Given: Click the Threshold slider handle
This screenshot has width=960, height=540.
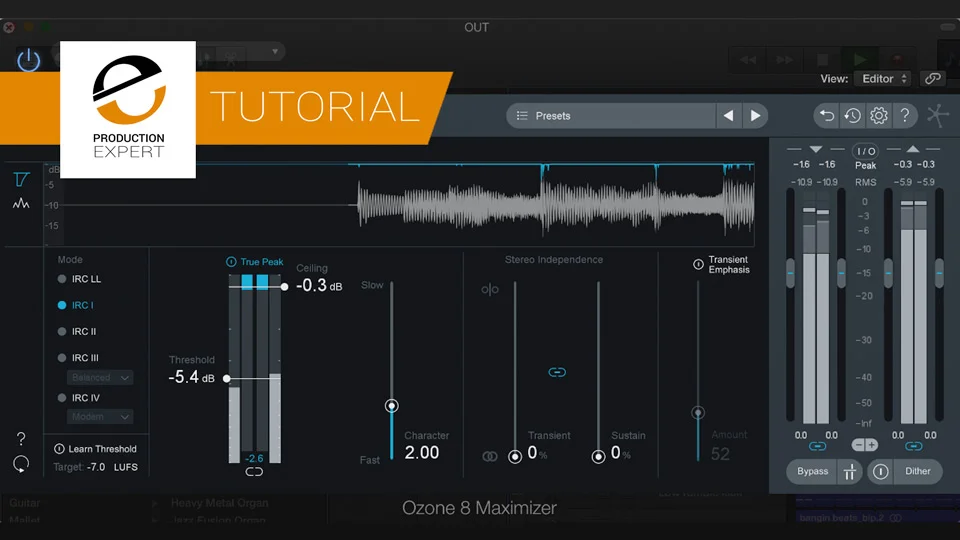Looking at the screenshot, I should (227, 378).
